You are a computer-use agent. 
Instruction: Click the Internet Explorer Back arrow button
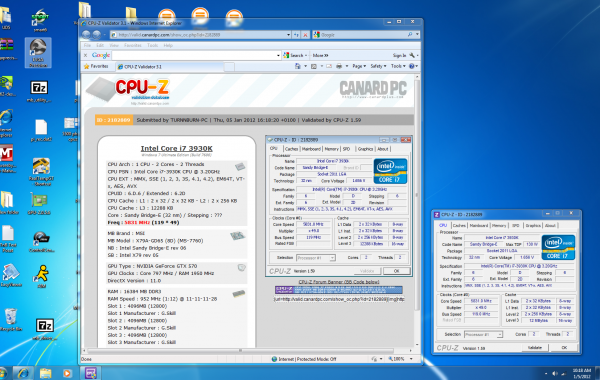pyautogui.click(x=86, y=35)
